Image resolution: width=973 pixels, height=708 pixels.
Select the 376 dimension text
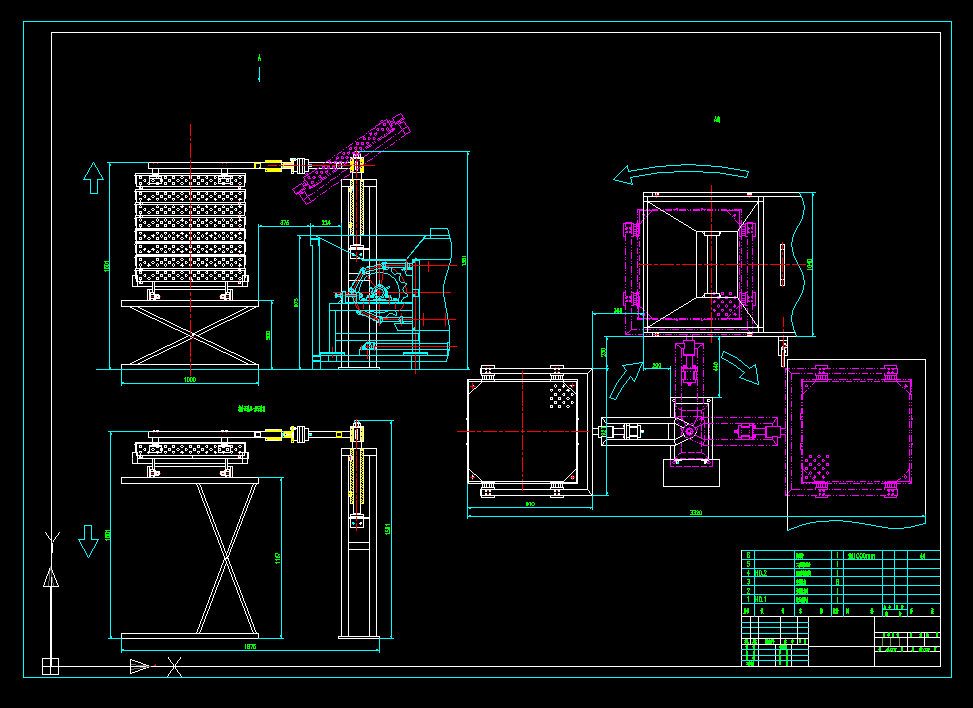coord(284,222)
